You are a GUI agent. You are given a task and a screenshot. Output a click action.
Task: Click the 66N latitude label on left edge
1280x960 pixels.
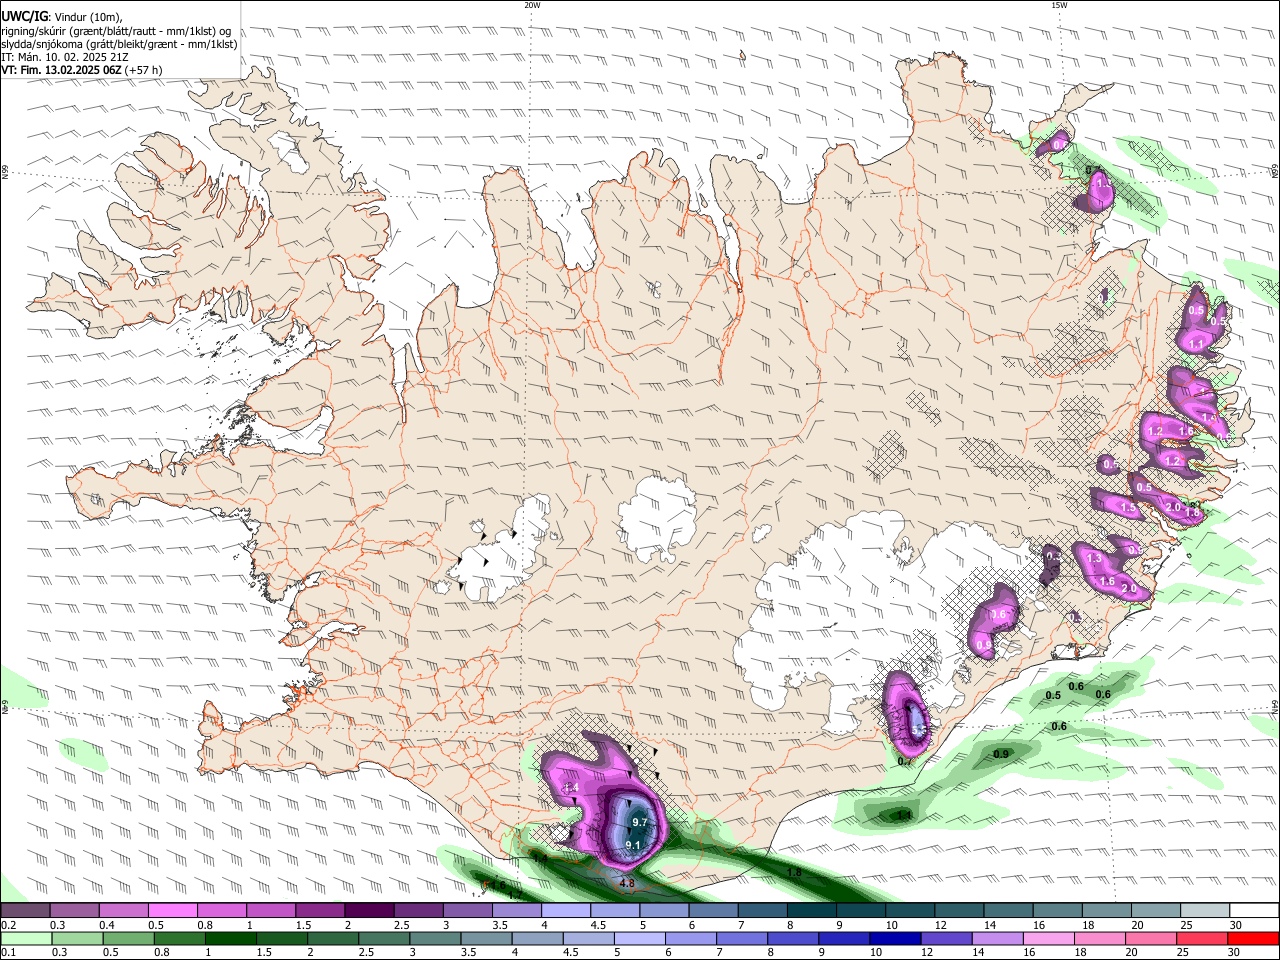[5, 171]
